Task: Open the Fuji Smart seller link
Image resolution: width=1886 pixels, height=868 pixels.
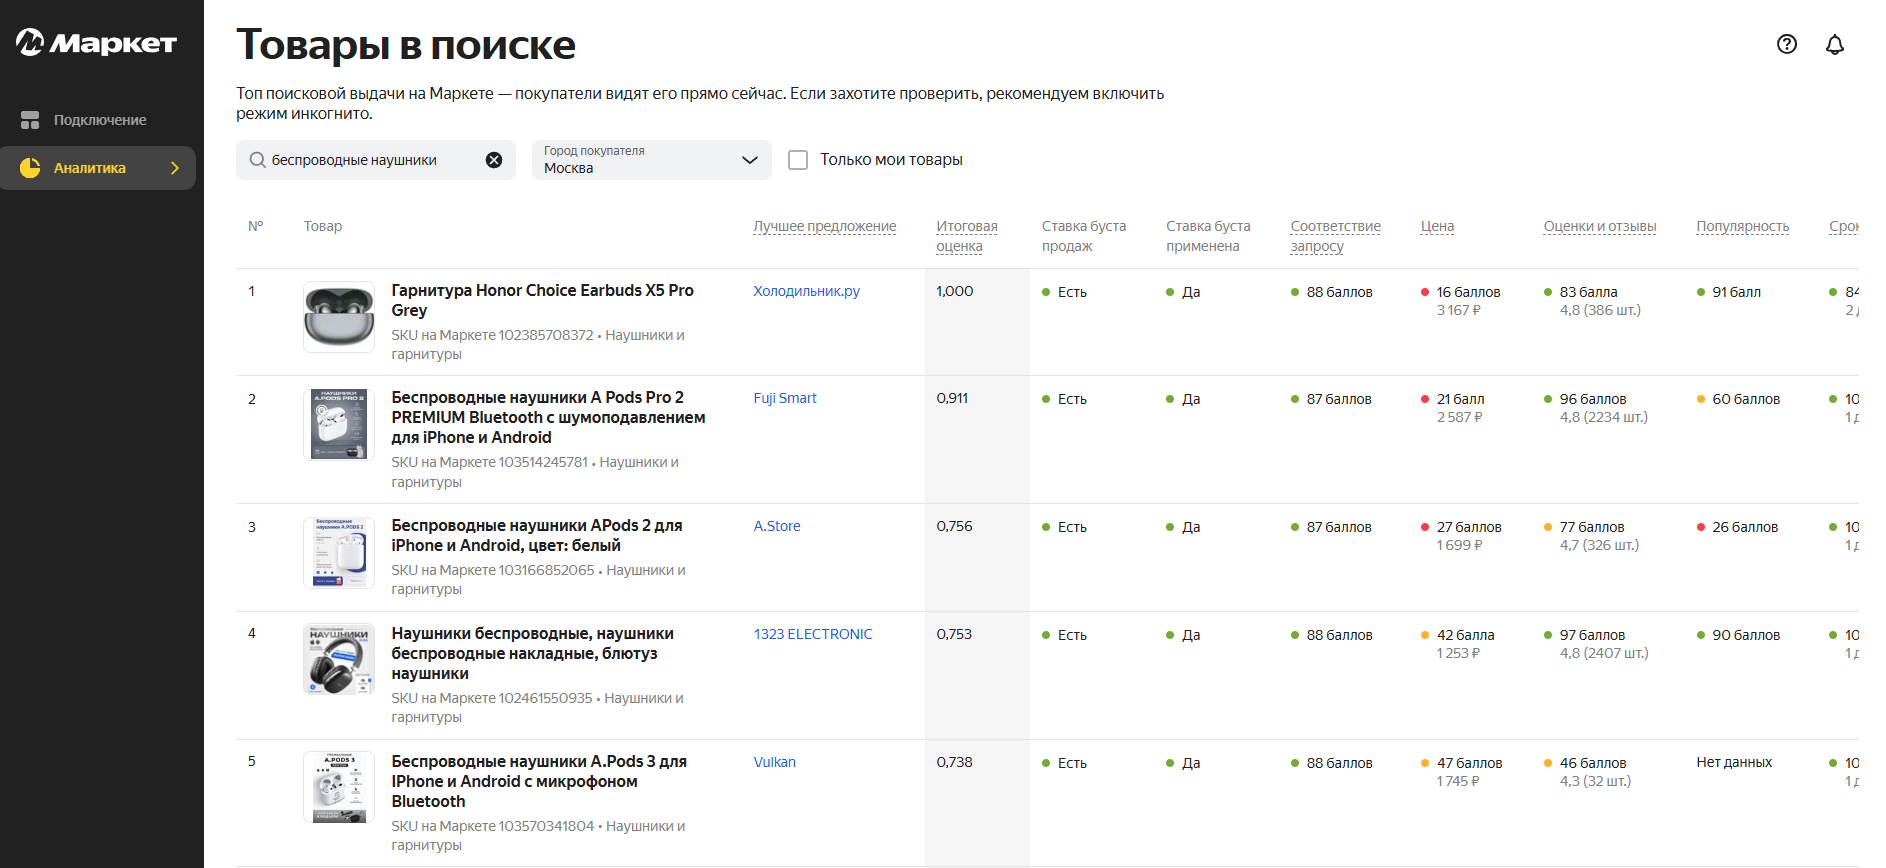Action: point(785,398)
